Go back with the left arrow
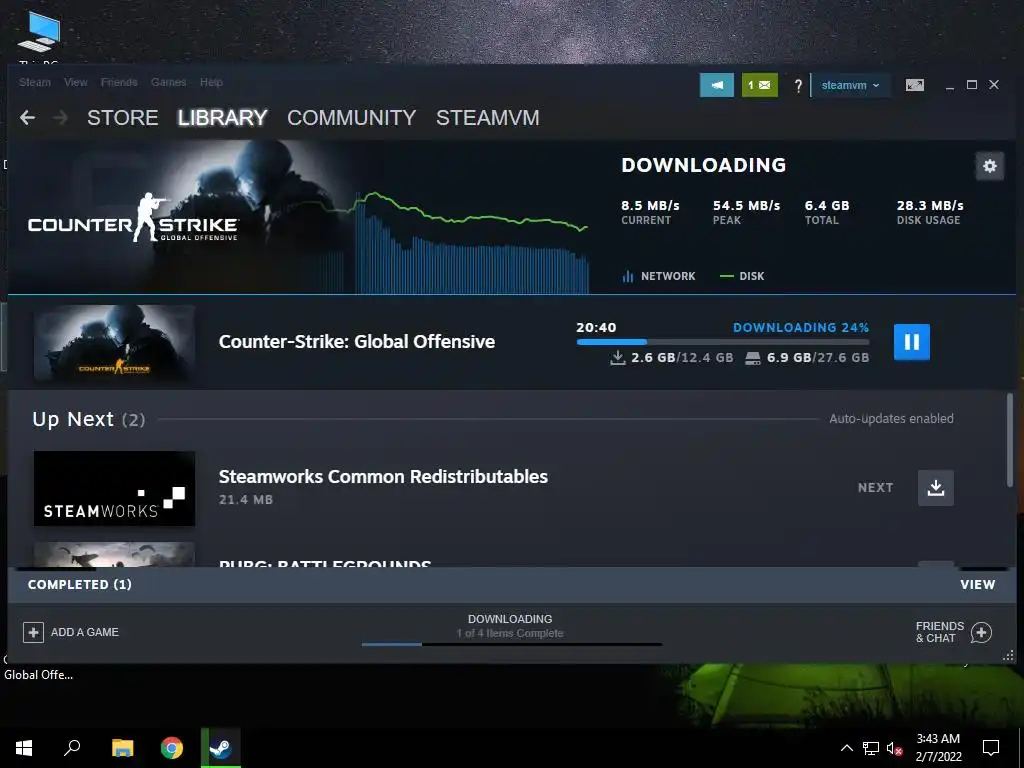The height and width of the screenshot is (768, 1024). point(27,118)
